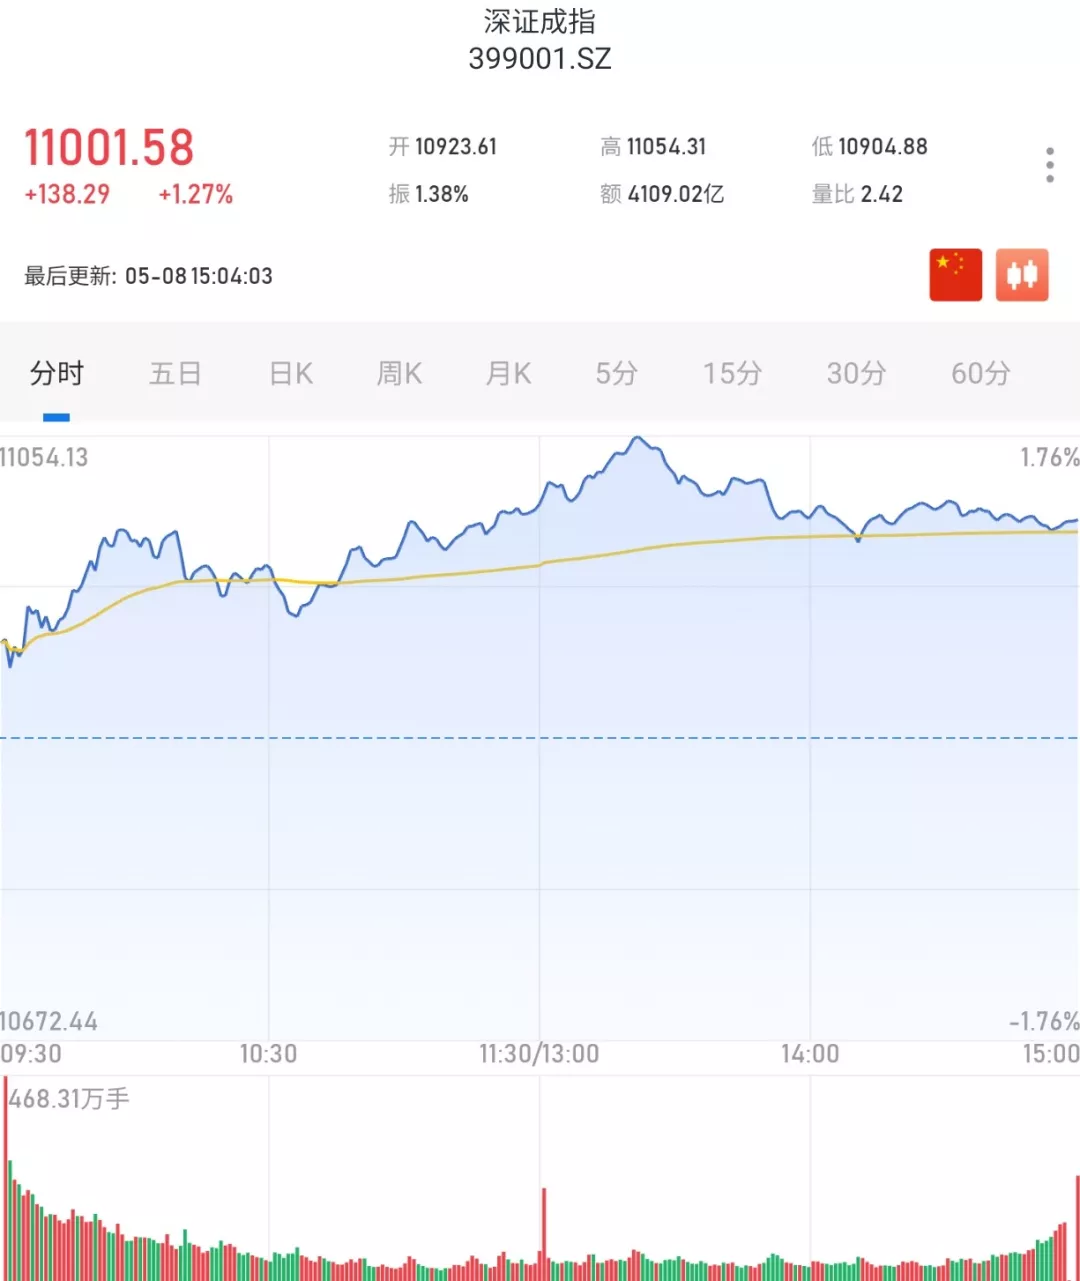Tap the China flag market icon
1080x1281 pixels.
955,274
